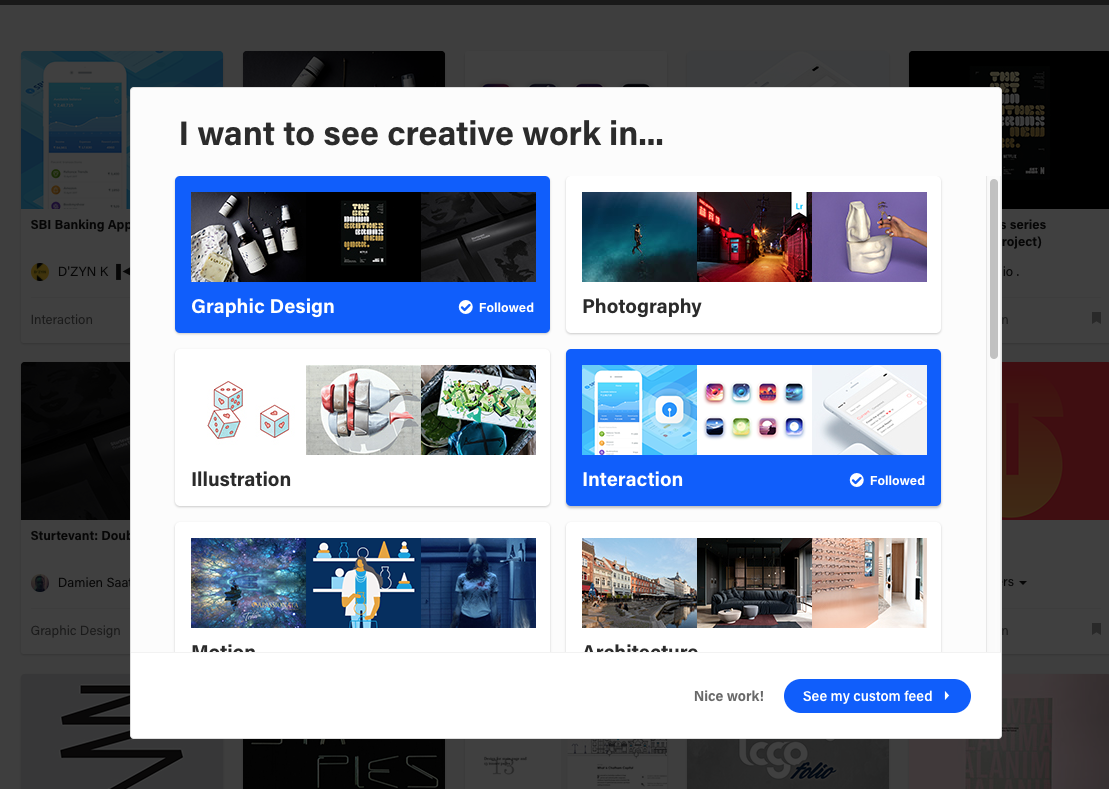1109x789 pixels.
Task: Click the plaster nose sculpture photo in Photography
Action: tap(869, 237)
